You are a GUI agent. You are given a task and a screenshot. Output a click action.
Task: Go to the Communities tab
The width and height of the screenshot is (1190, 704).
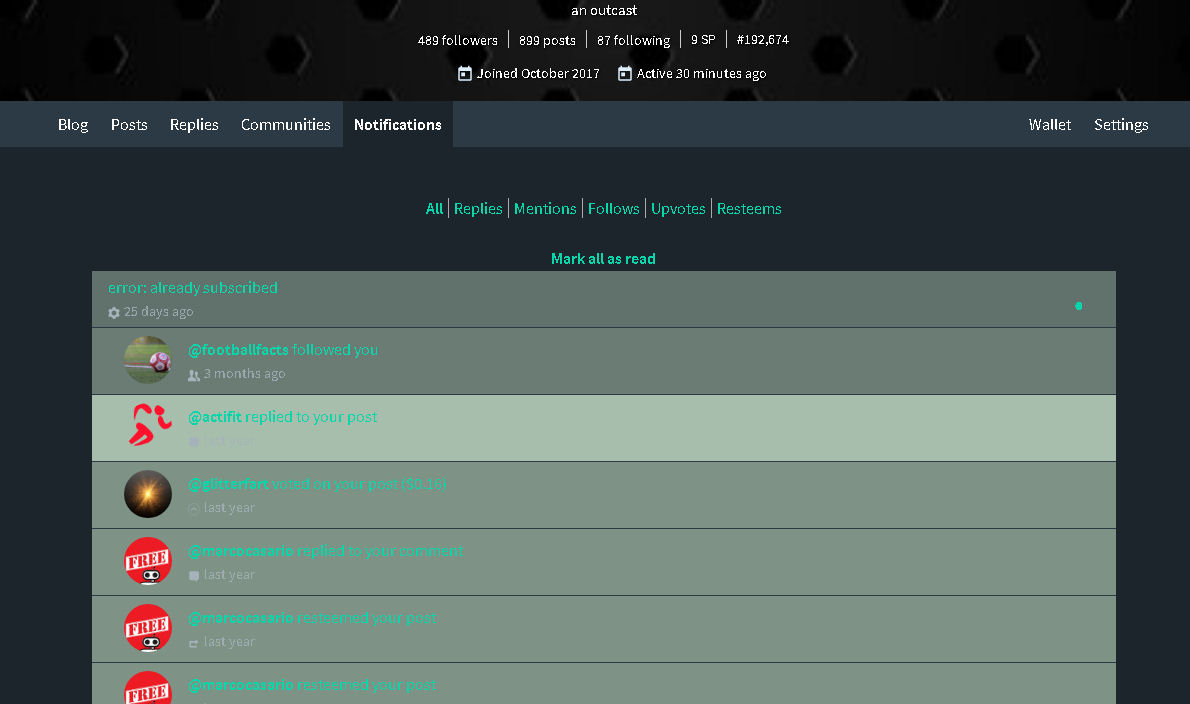click(285, 124)
